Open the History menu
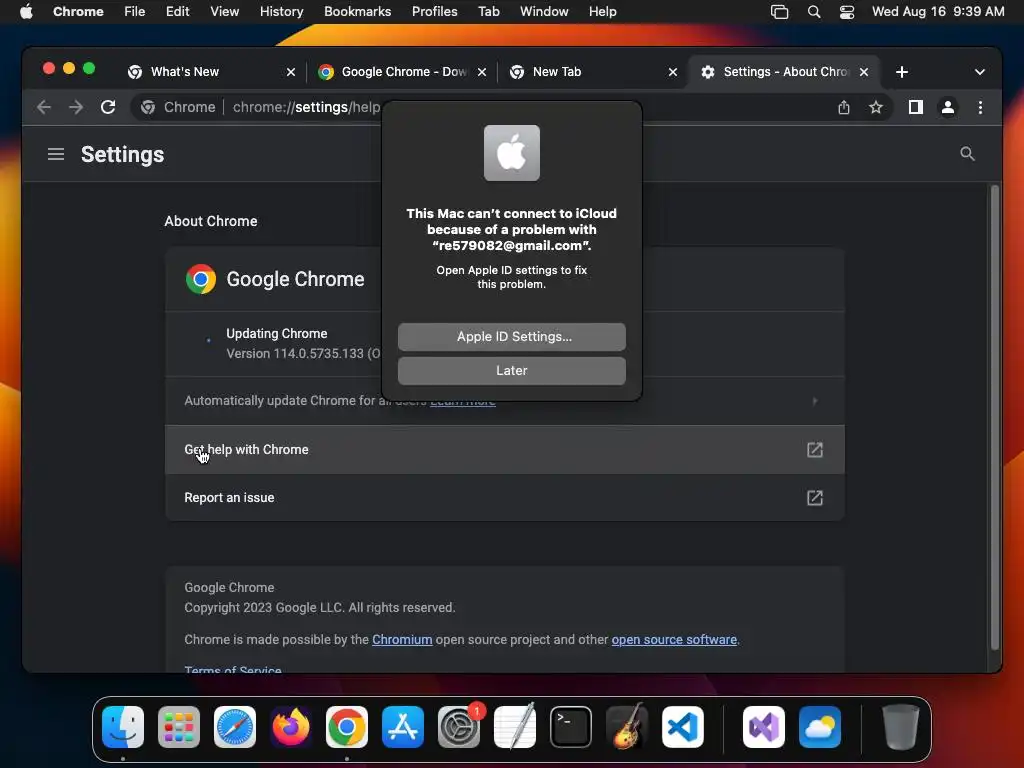Screen dimensions: 1024x768 [x=281, y=12]
